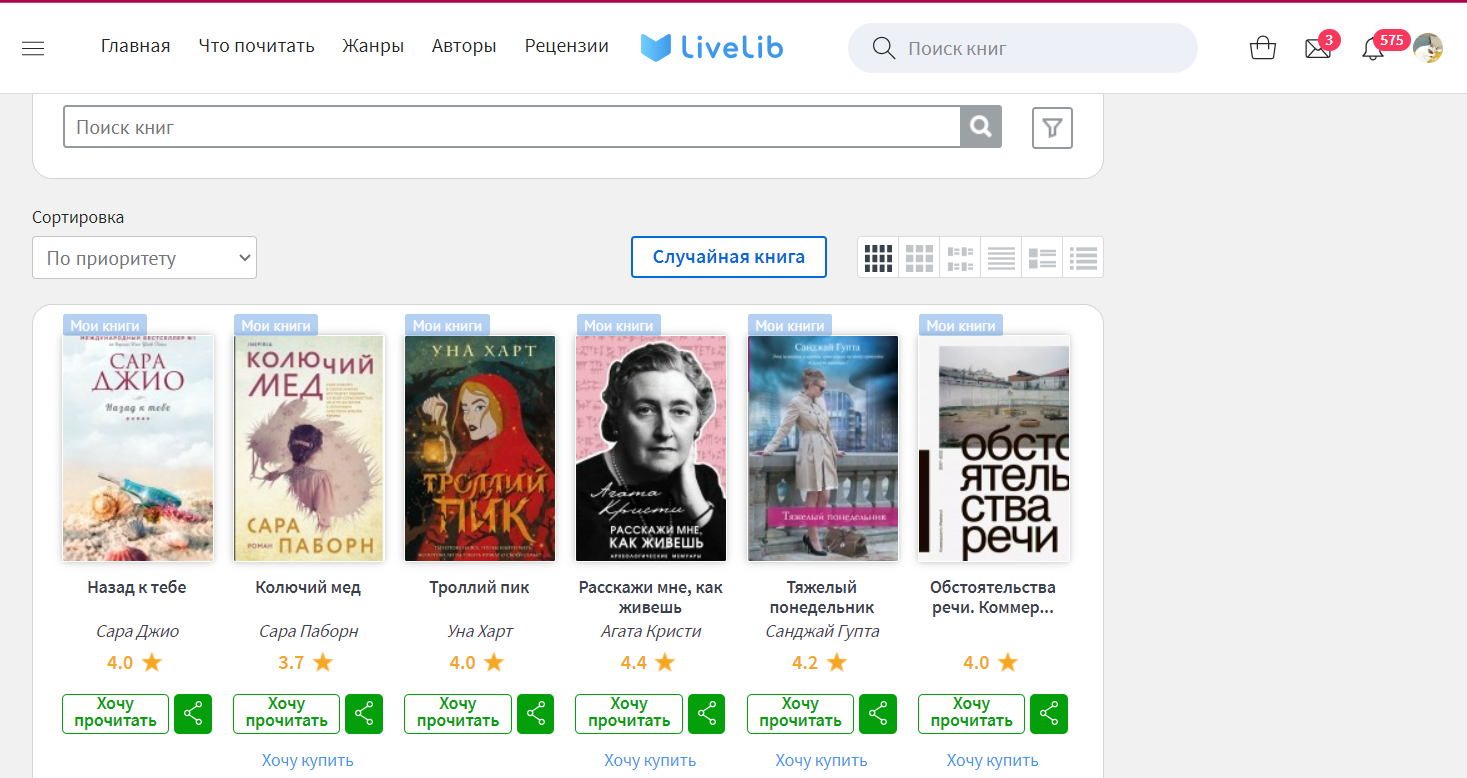Click Хочу прочитать for Троллий пик
The height and width of the screenshot is (778, 1467).
tap(458, 714)
